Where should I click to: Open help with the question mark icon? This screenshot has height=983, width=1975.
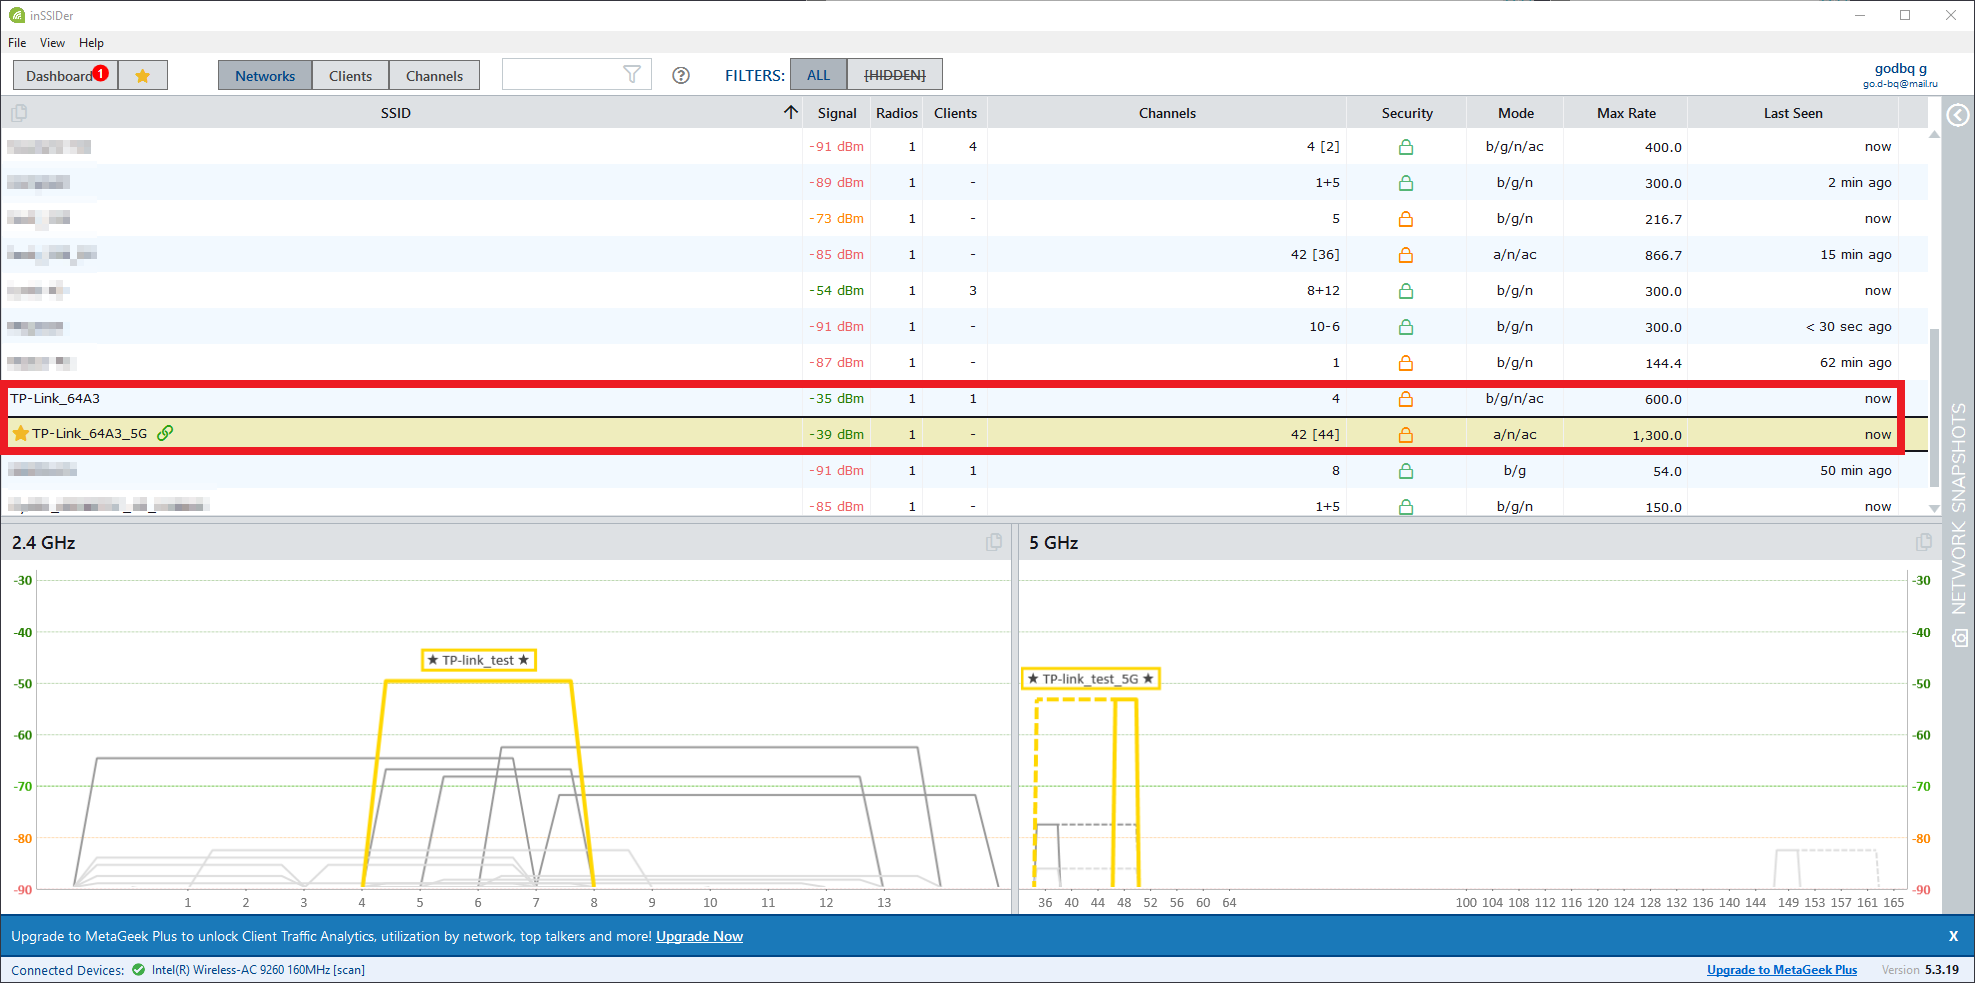pyautogui.click(x=681, y=76)
